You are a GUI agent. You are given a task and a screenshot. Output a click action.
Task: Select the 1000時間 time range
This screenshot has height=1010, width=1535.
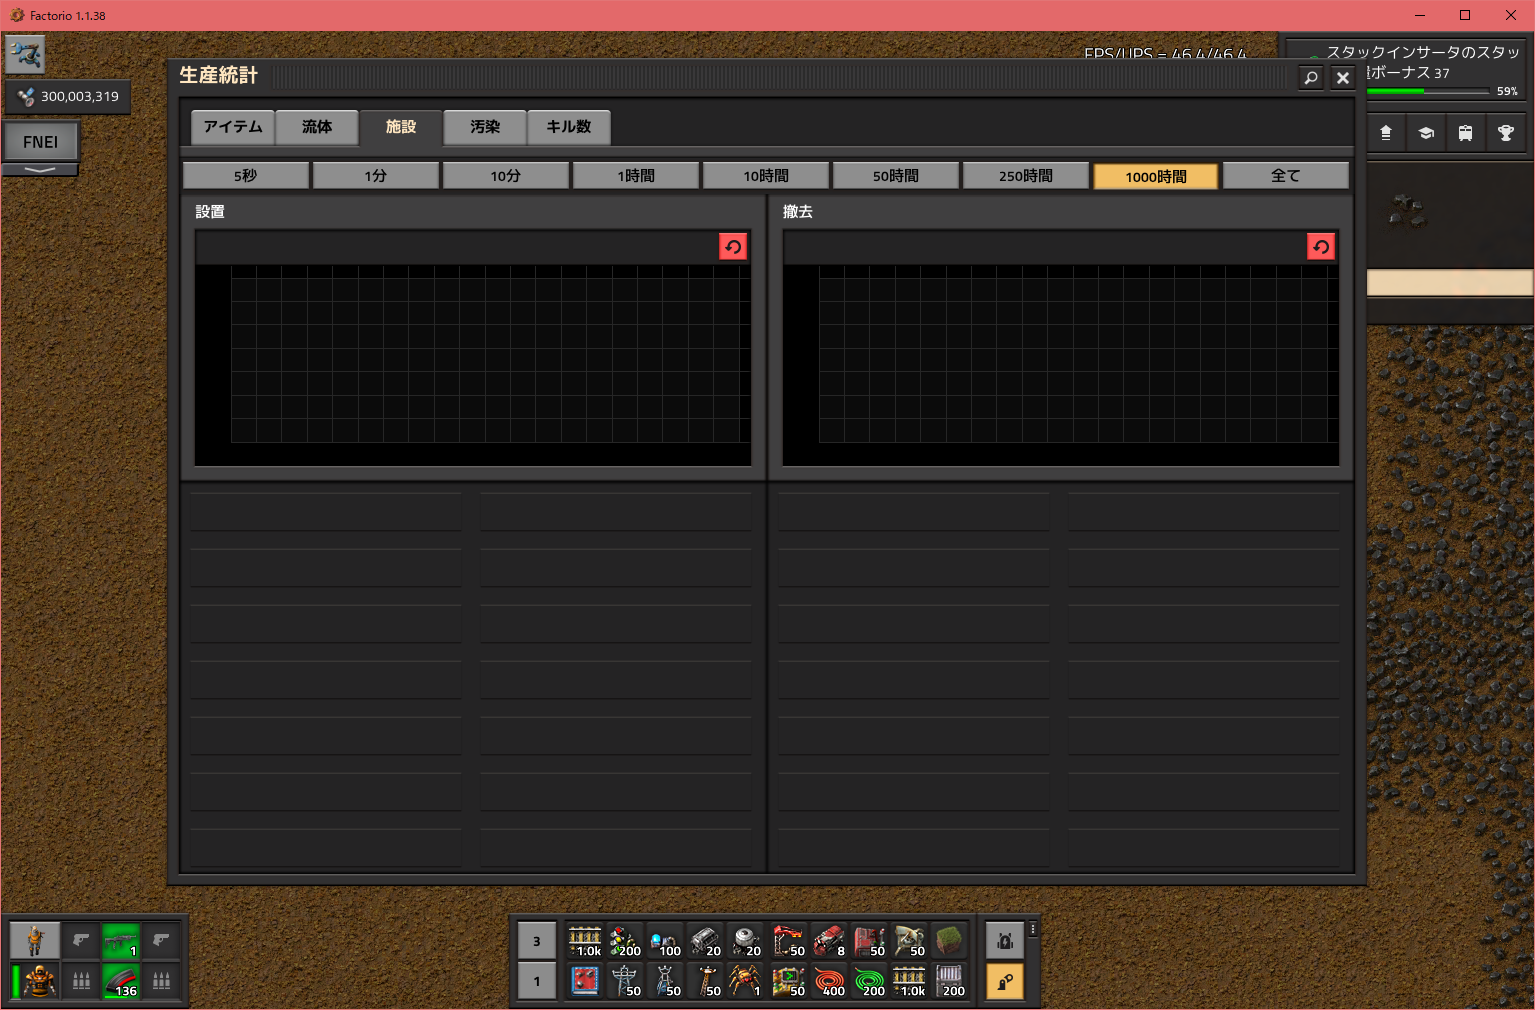(1156, 176)
